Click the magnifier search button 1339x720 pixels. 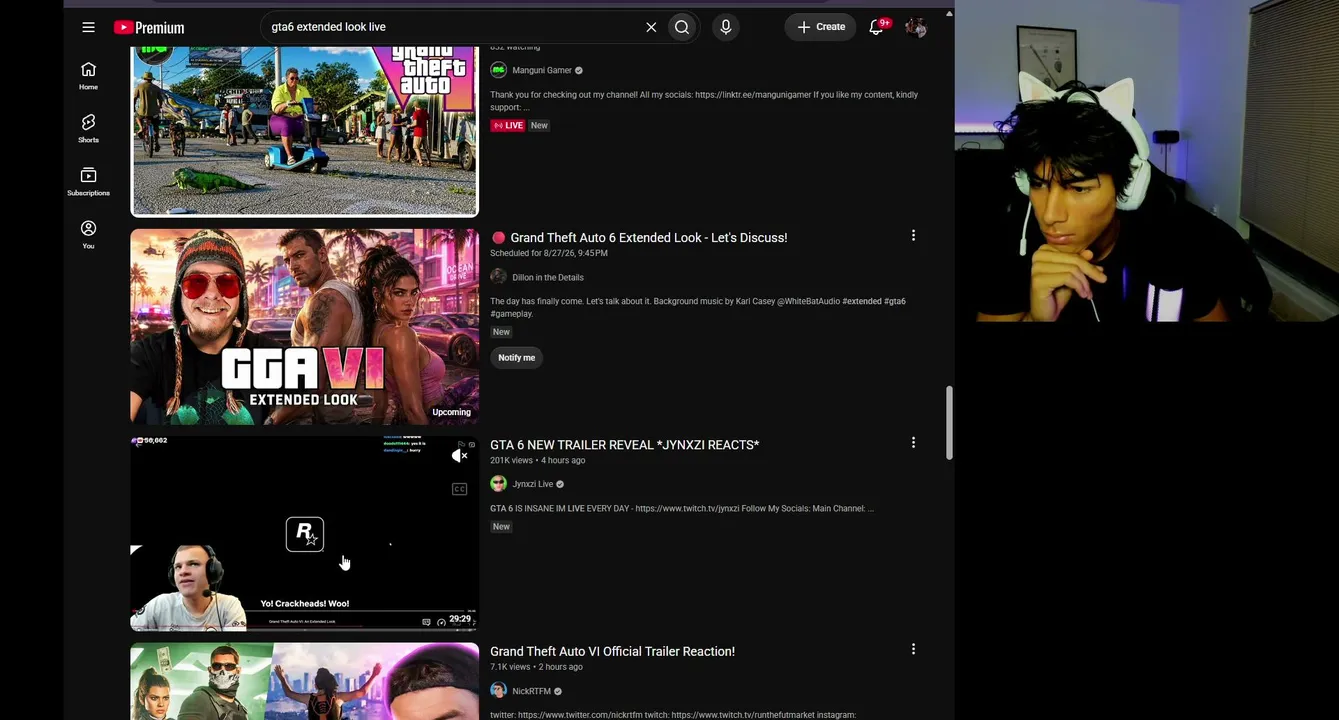pyautogui.click(x=682, y=27)
